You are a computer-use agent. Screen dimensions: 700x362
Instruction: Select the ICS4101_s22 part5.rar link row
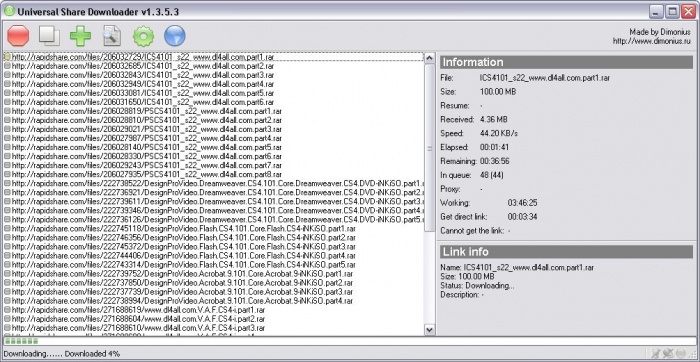213,93
